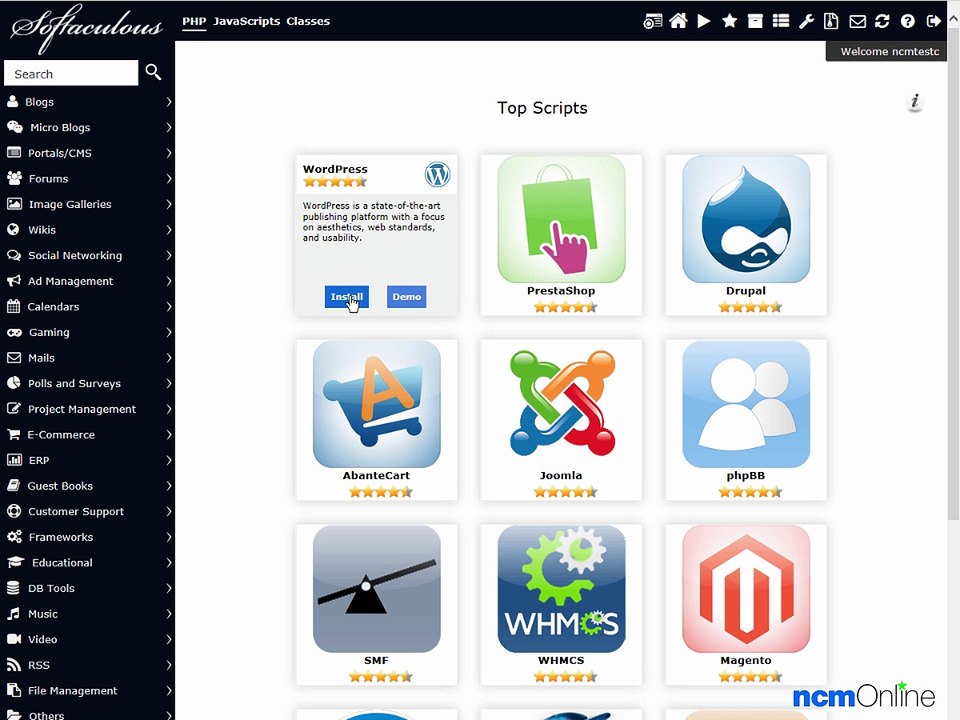Open email settings via envelope icon

click(857, 21)
